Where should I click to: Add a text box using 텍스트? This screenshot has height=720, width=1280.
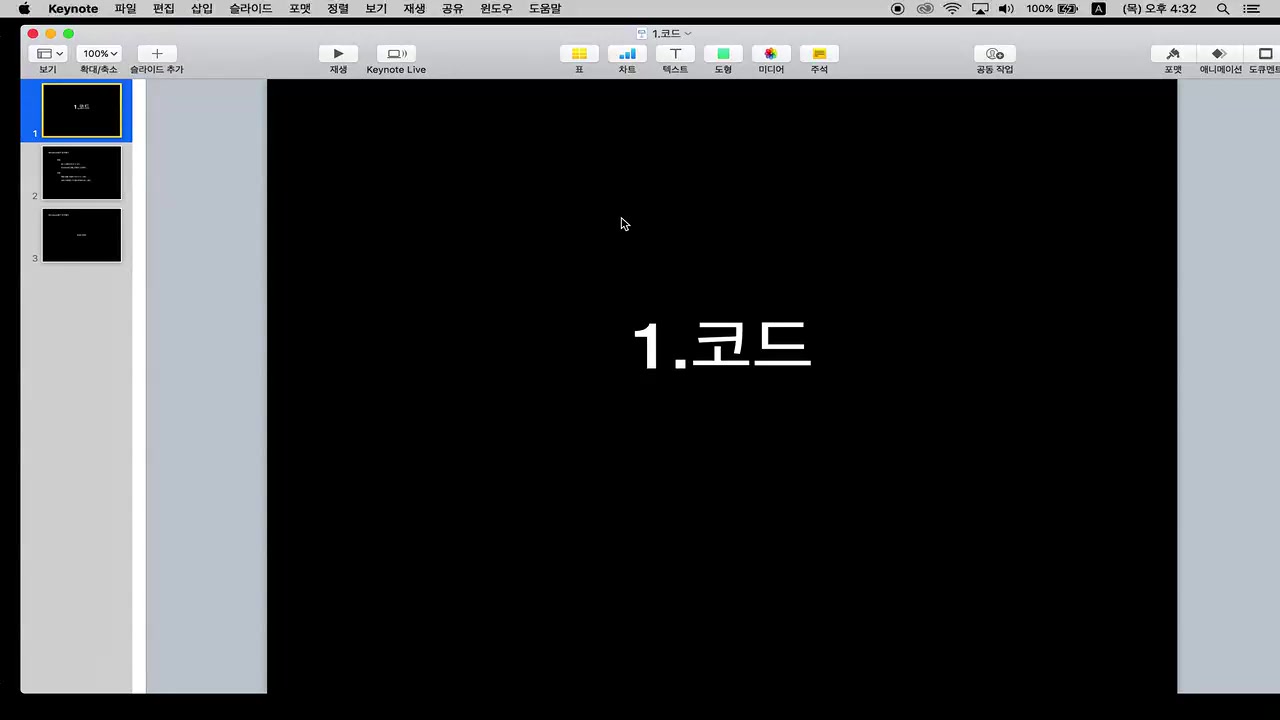pyautogui.click(x=675, y=54)
